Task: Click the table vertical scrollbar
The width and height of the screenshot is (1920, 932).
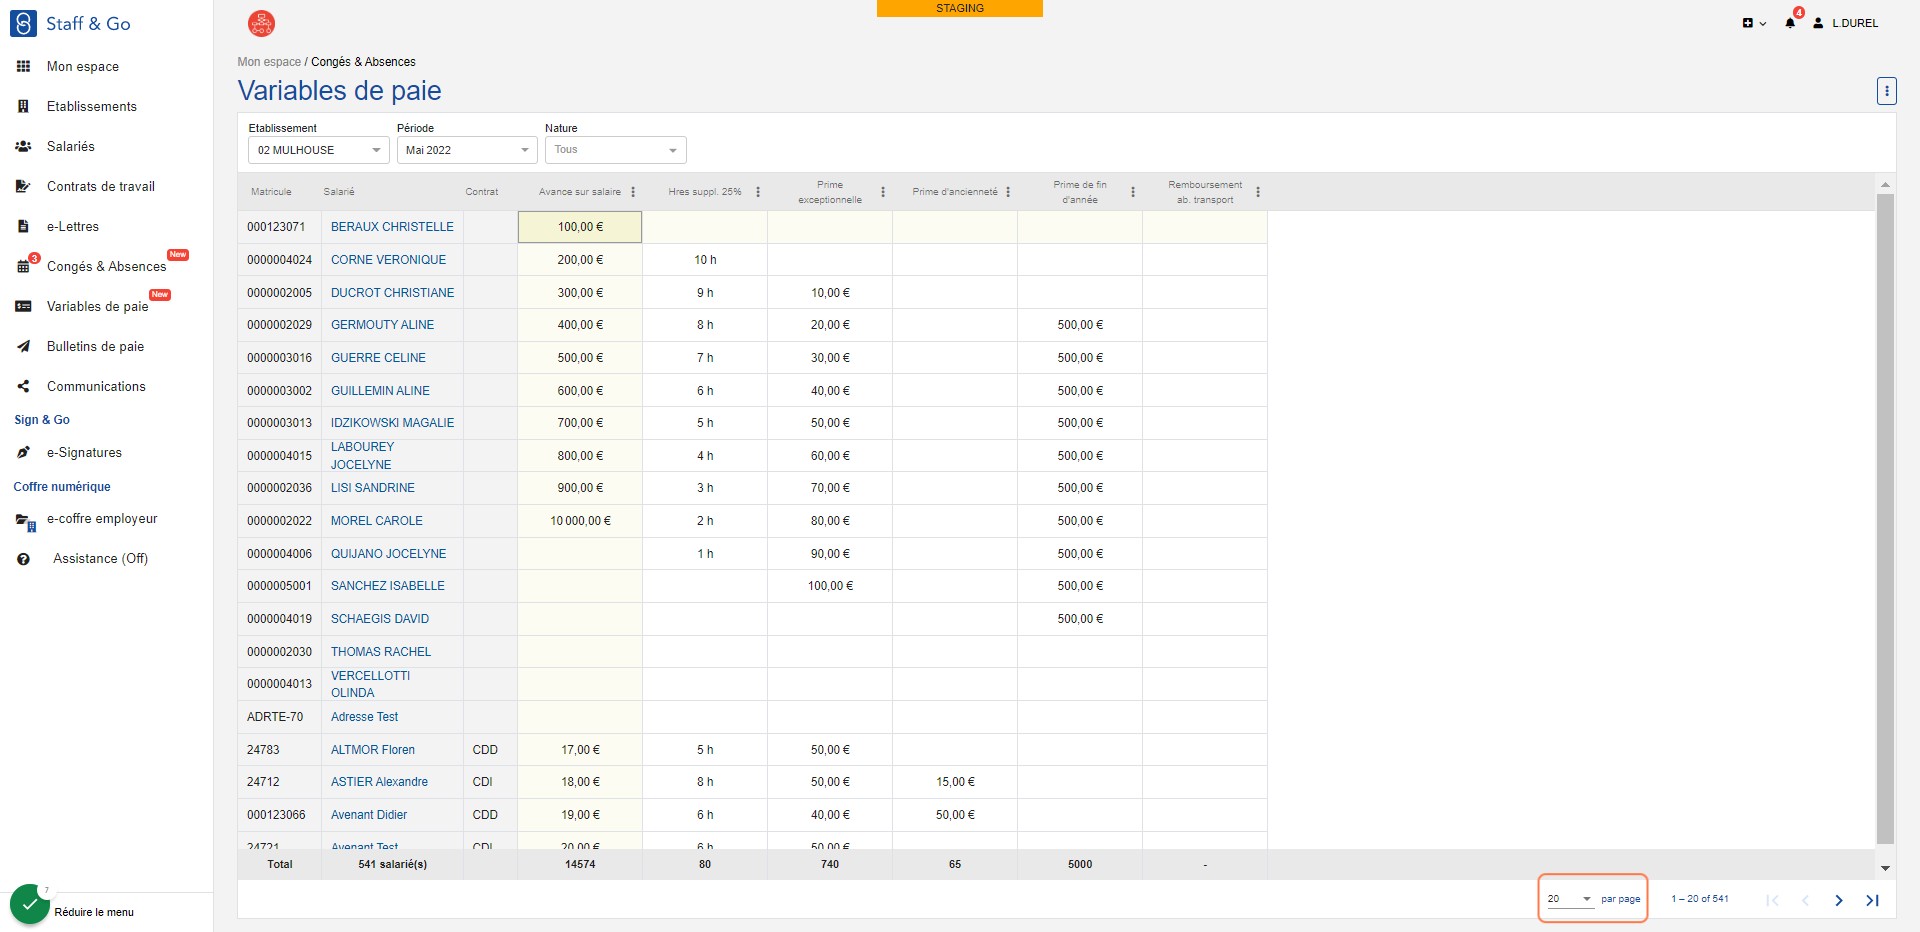Action: click(x=1885, y=520)
